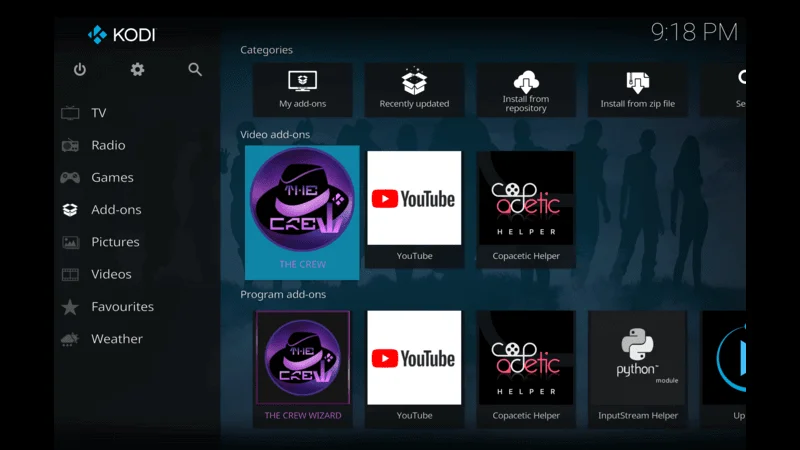The image size is (800, 450).
Task: Click the Radio icon in sidebar
Action: tap(70, 145)
